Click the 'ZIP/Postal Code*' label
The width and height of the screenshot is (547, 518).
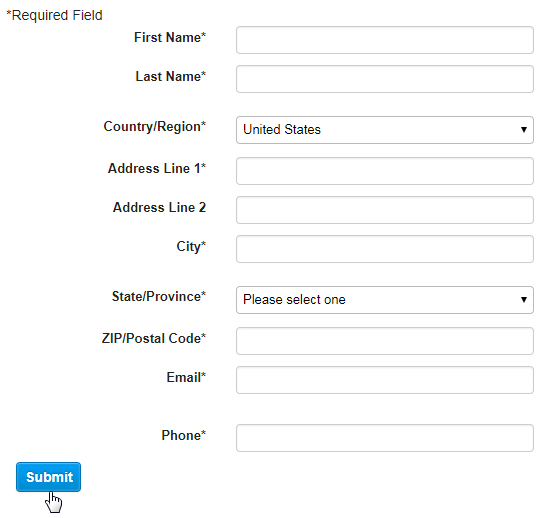pyautogui.click(x=154, y=338)
